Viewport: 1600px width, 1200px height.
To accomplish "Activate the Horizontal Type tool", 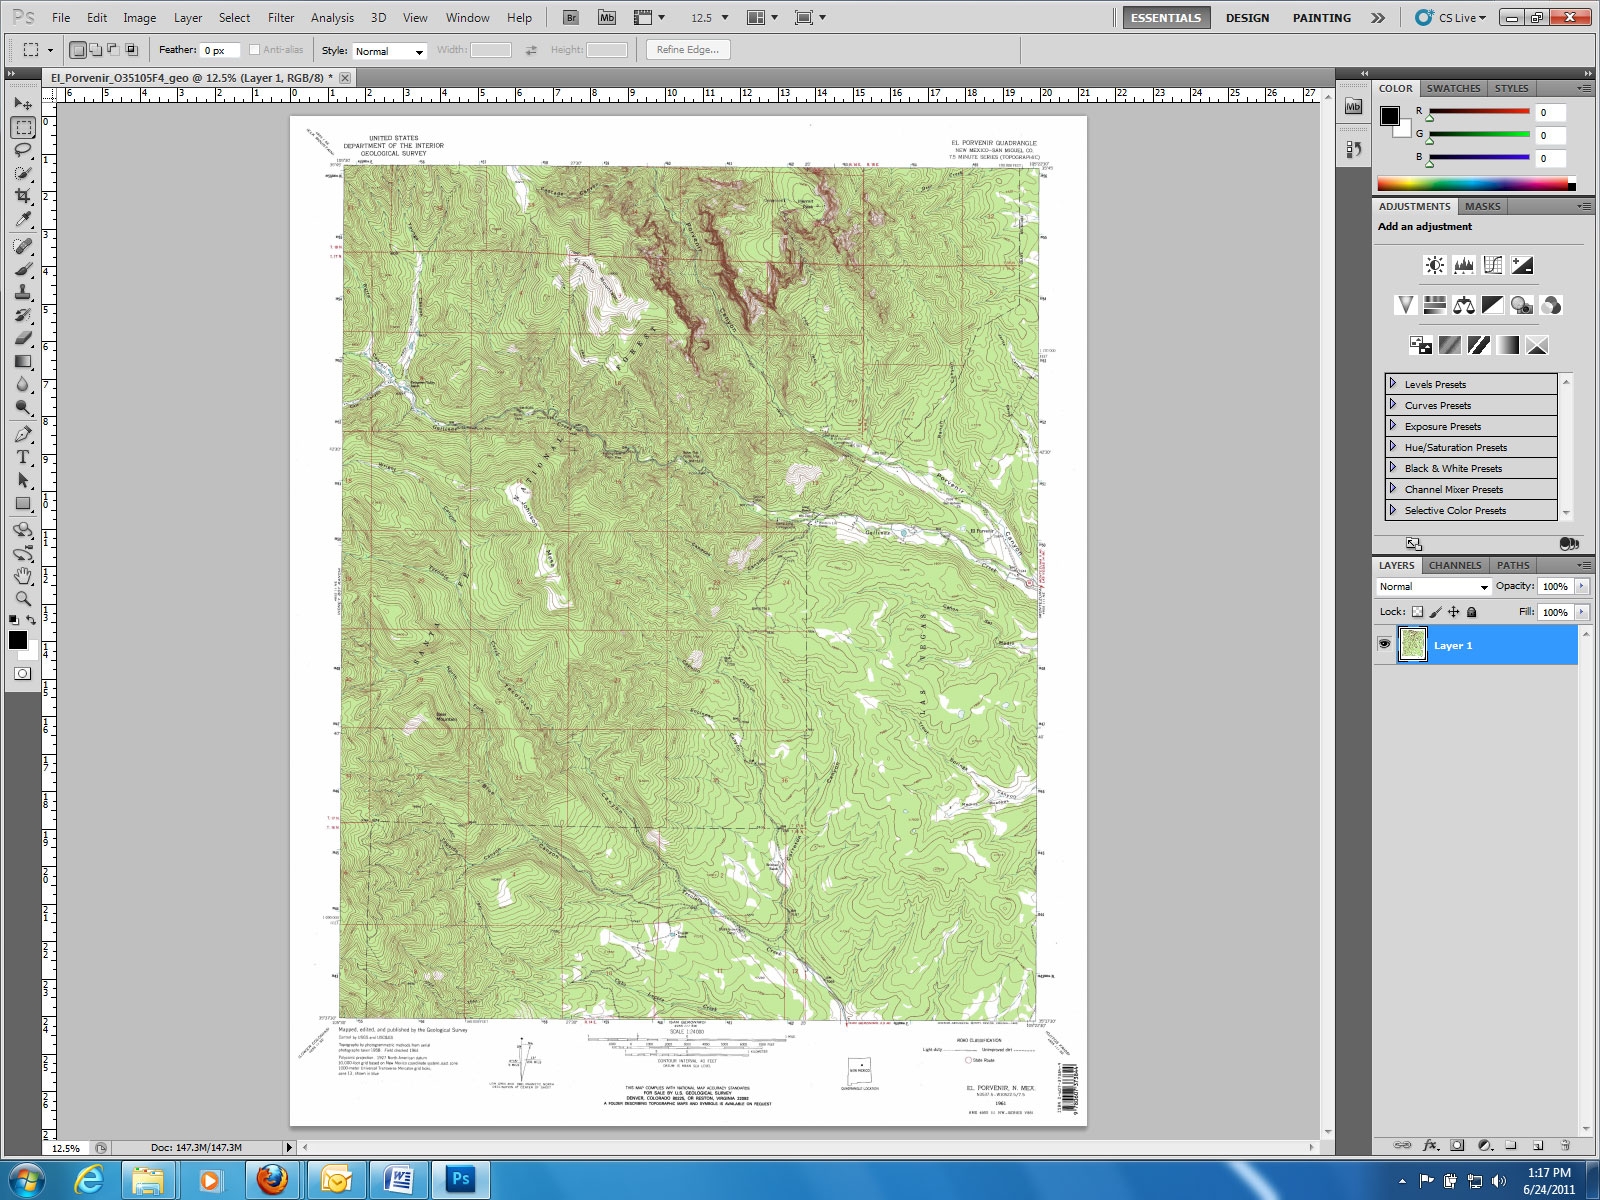I will coord(22,457).
